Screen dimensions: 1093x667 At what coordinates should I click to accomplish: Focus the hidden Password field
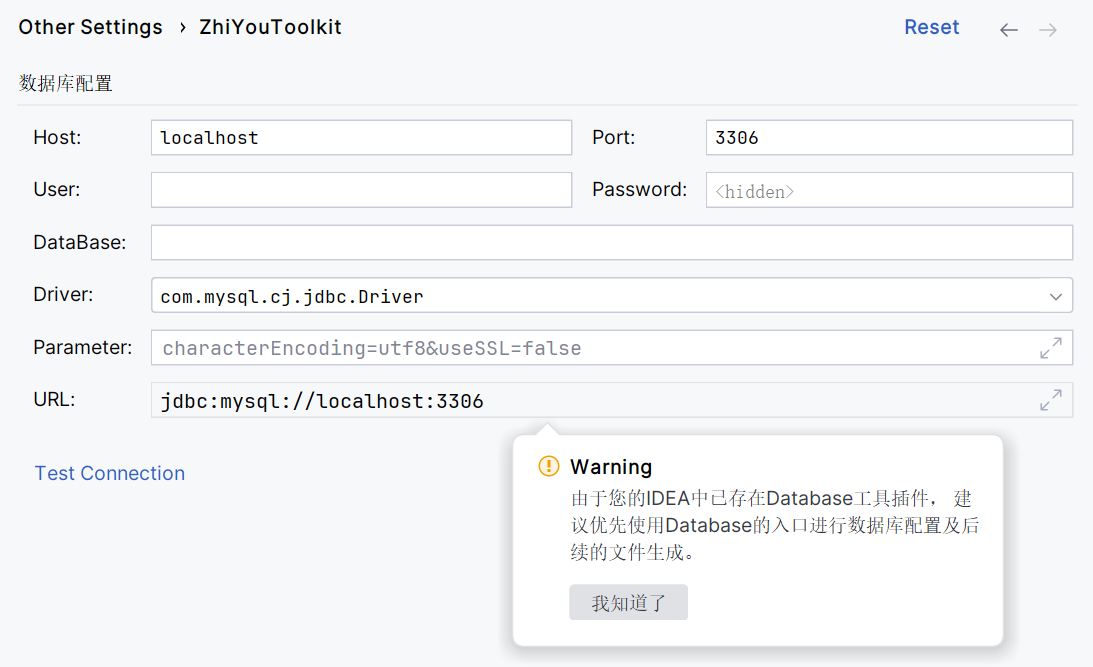(x=888, y=190)
